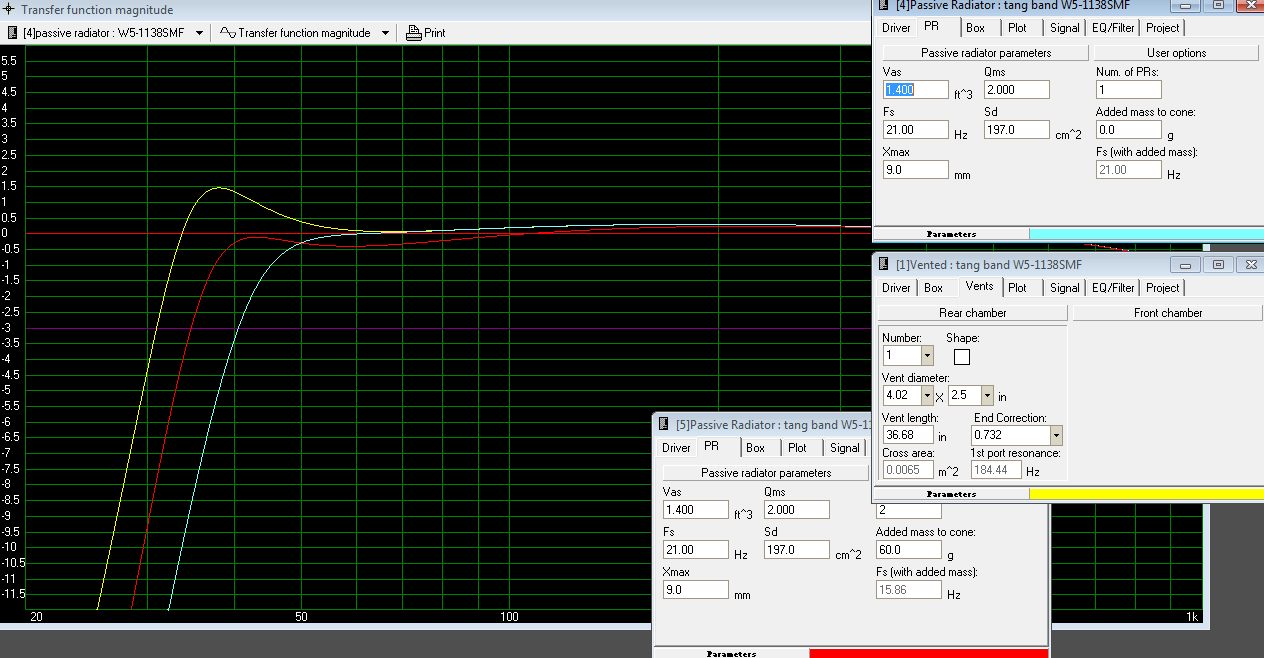Screen dimensions: 1264x658
Task: Toggle the vent Shape square box
Action: pyautogui.click(x=962, y=357)
